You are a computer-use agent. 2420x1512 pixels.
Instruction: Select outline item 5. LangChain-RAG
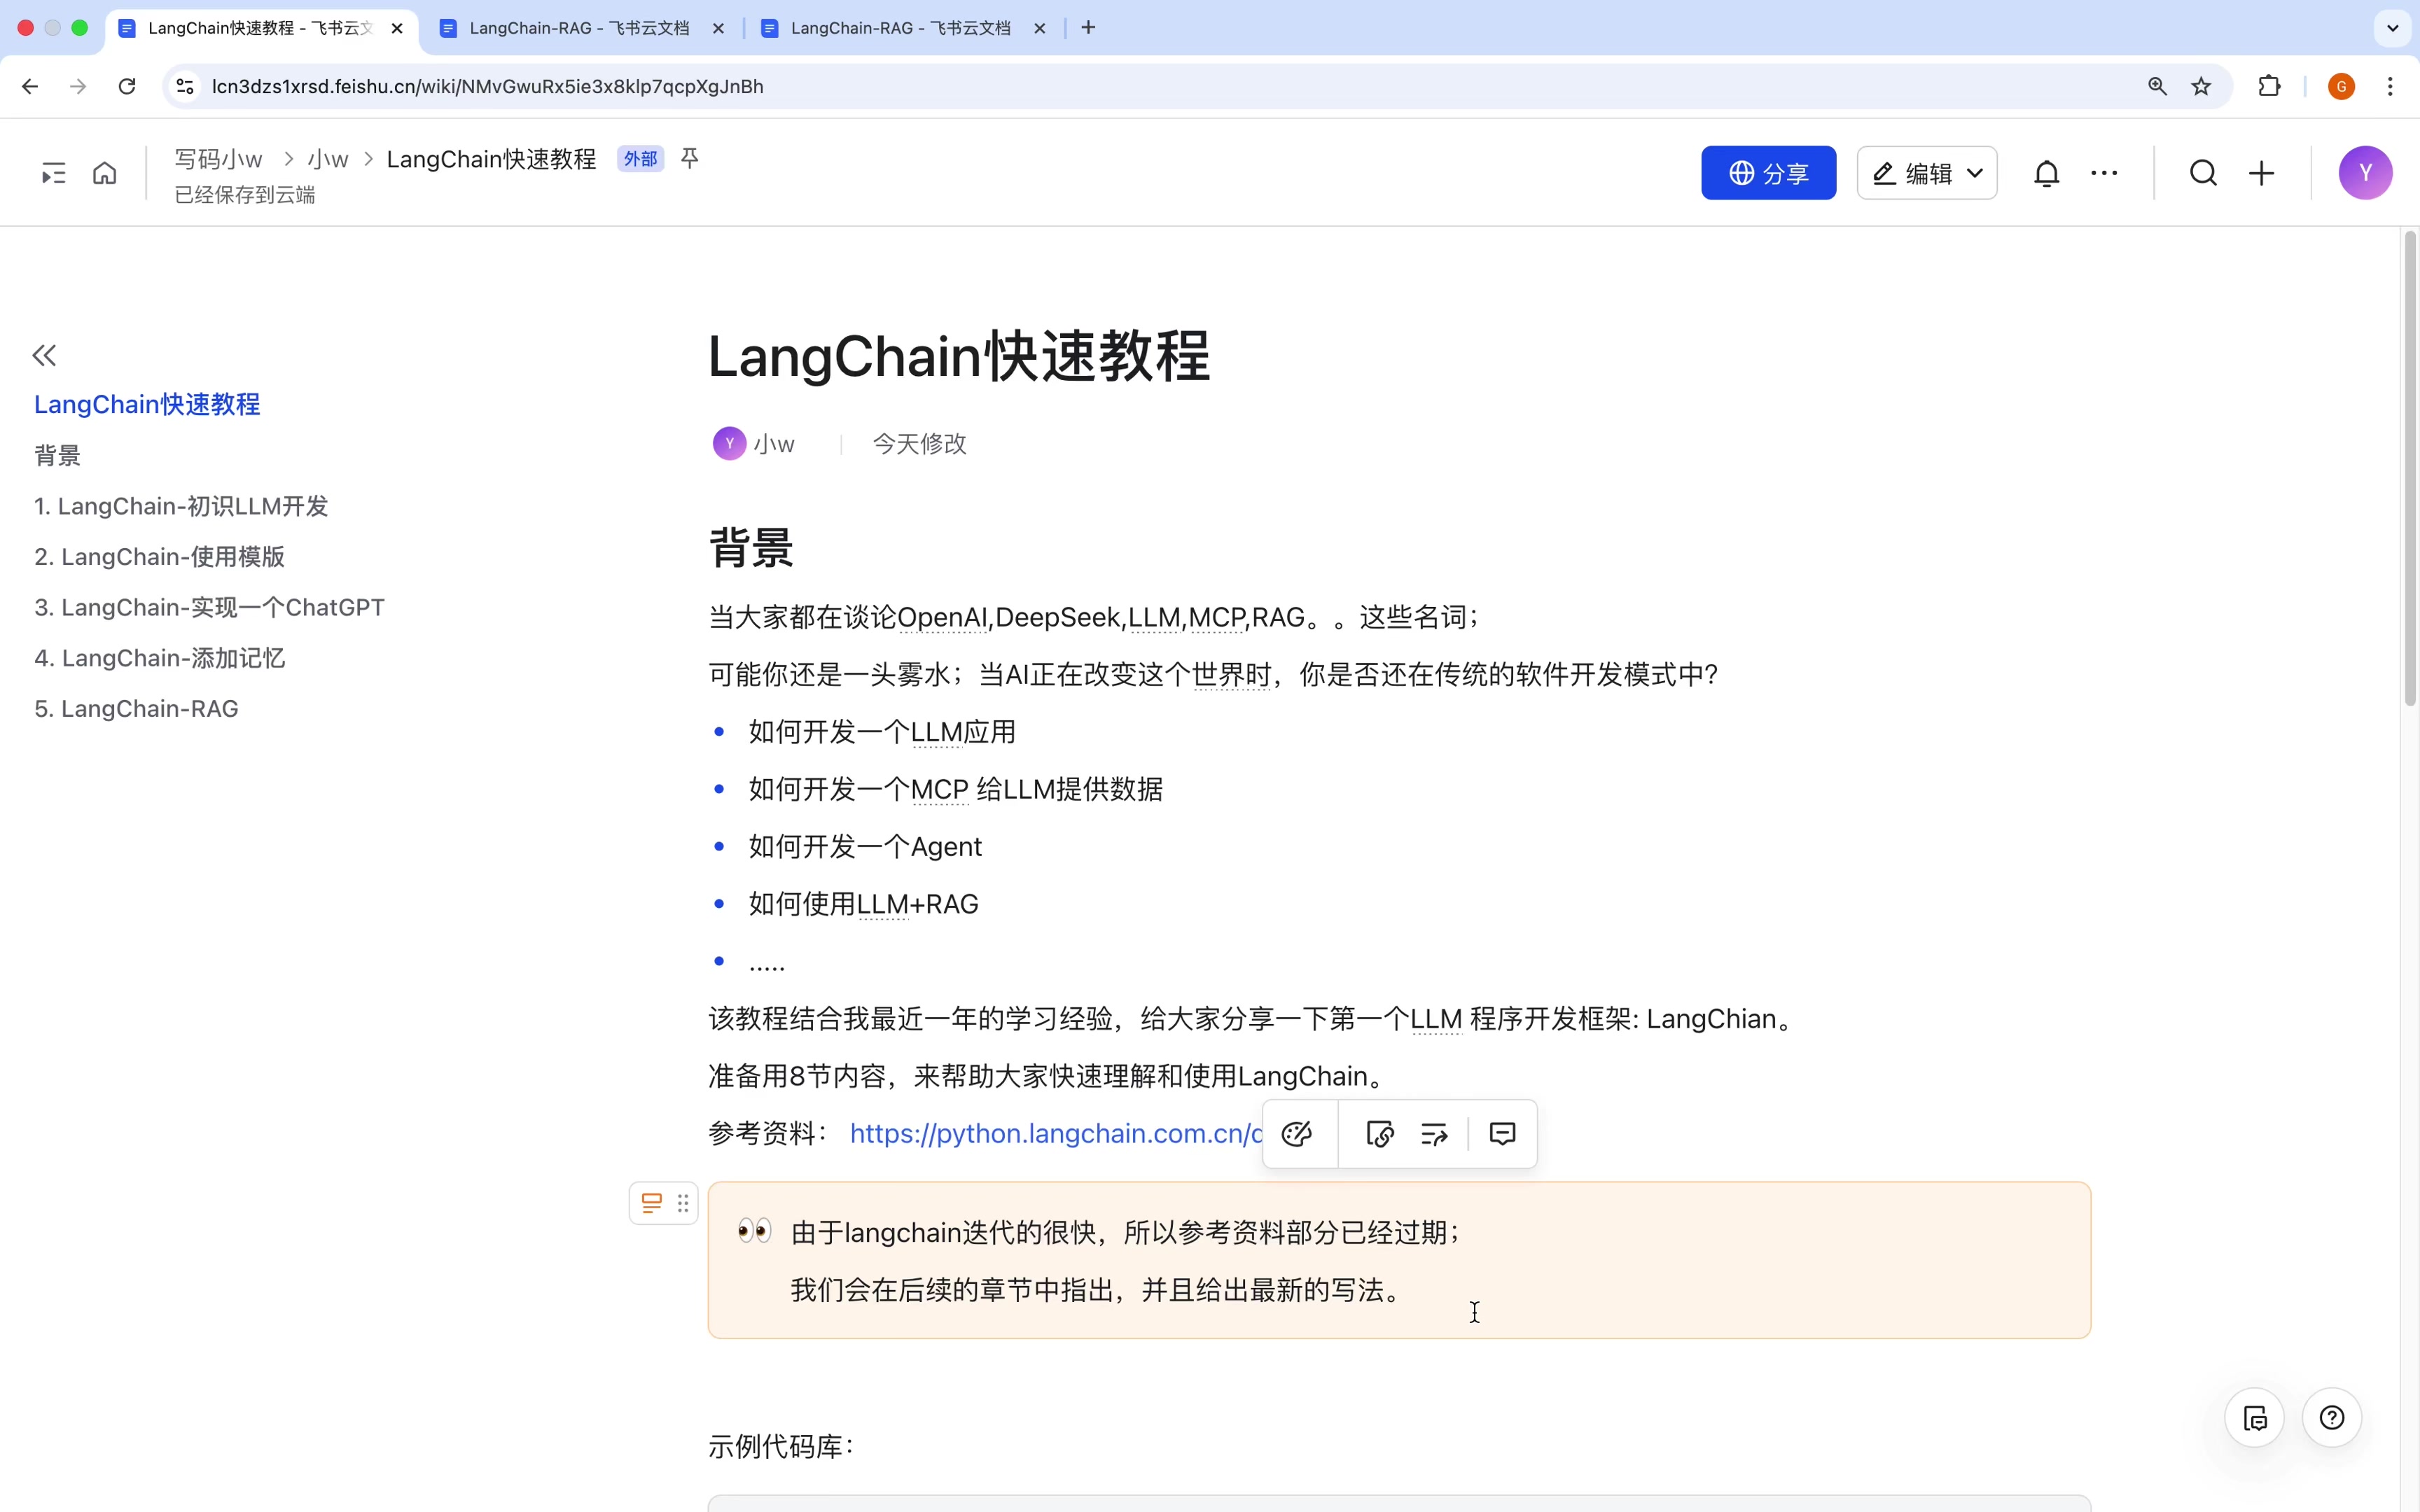coord(135,708)
